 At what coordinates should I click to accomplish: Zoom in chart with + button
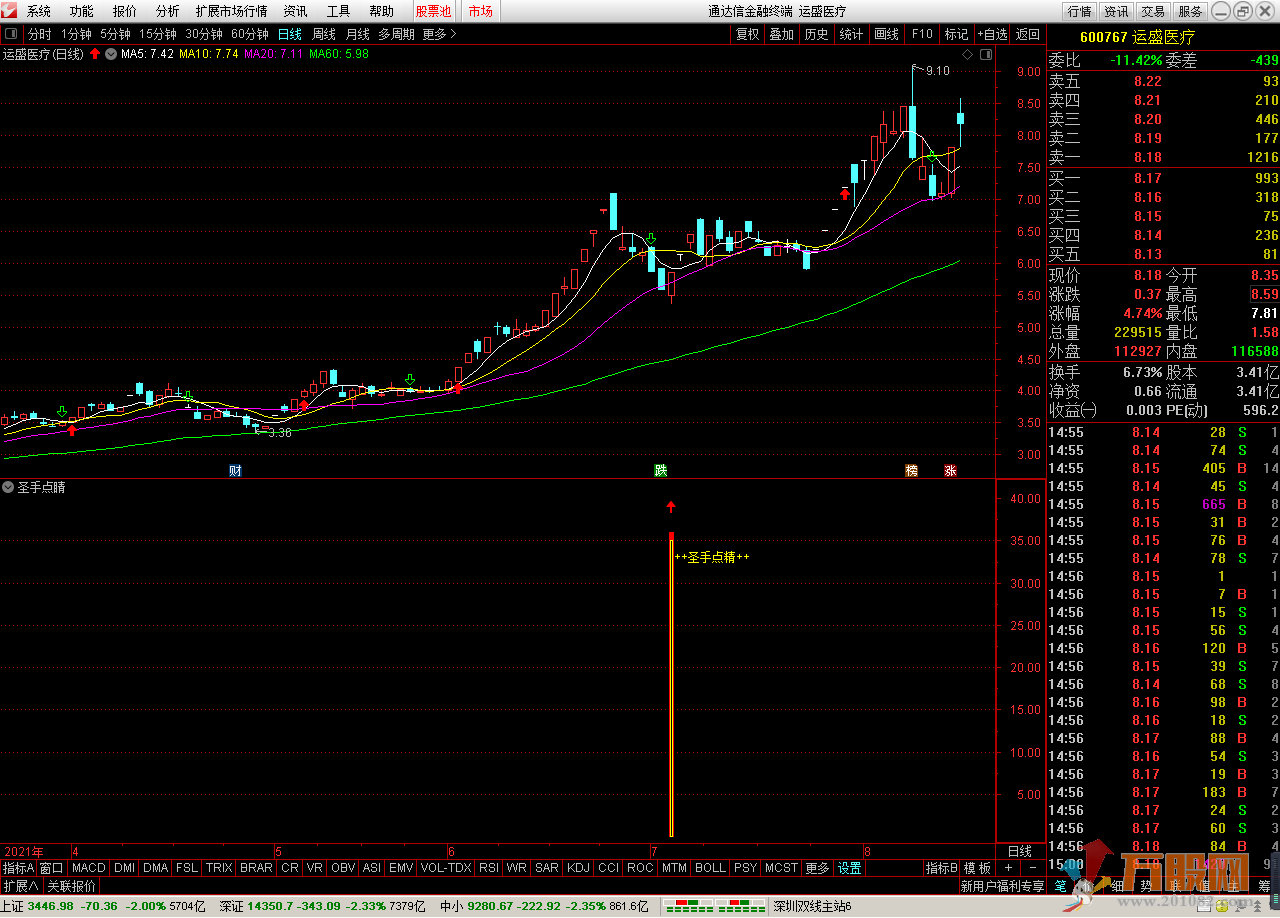click(x=1008, y=868)
